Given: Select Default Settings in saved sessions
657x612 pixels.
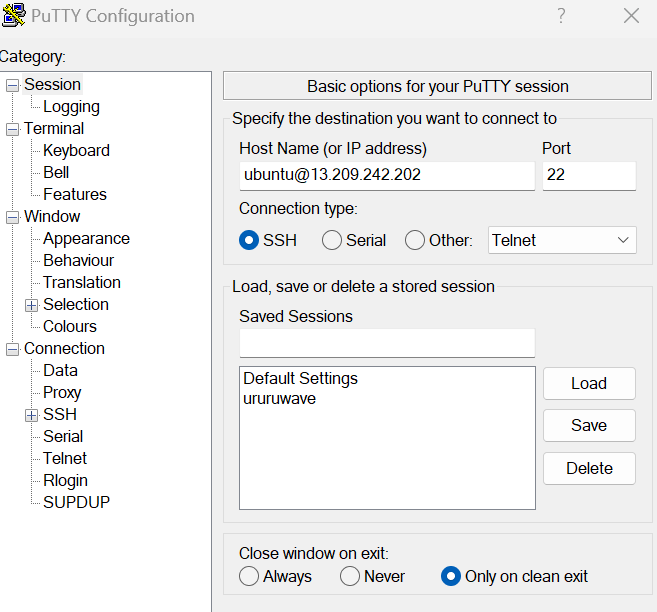Looking at the screenshot, I should pyautogui.click(x=300, y=379).
